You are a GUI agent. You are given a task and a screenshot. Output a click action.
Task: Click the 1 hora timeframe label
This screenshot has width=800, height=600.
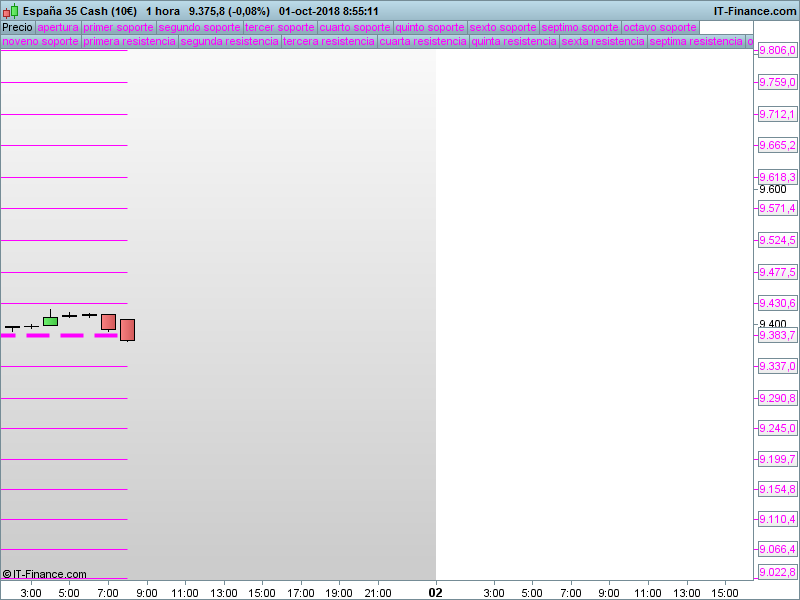click(x=163, y=11)
